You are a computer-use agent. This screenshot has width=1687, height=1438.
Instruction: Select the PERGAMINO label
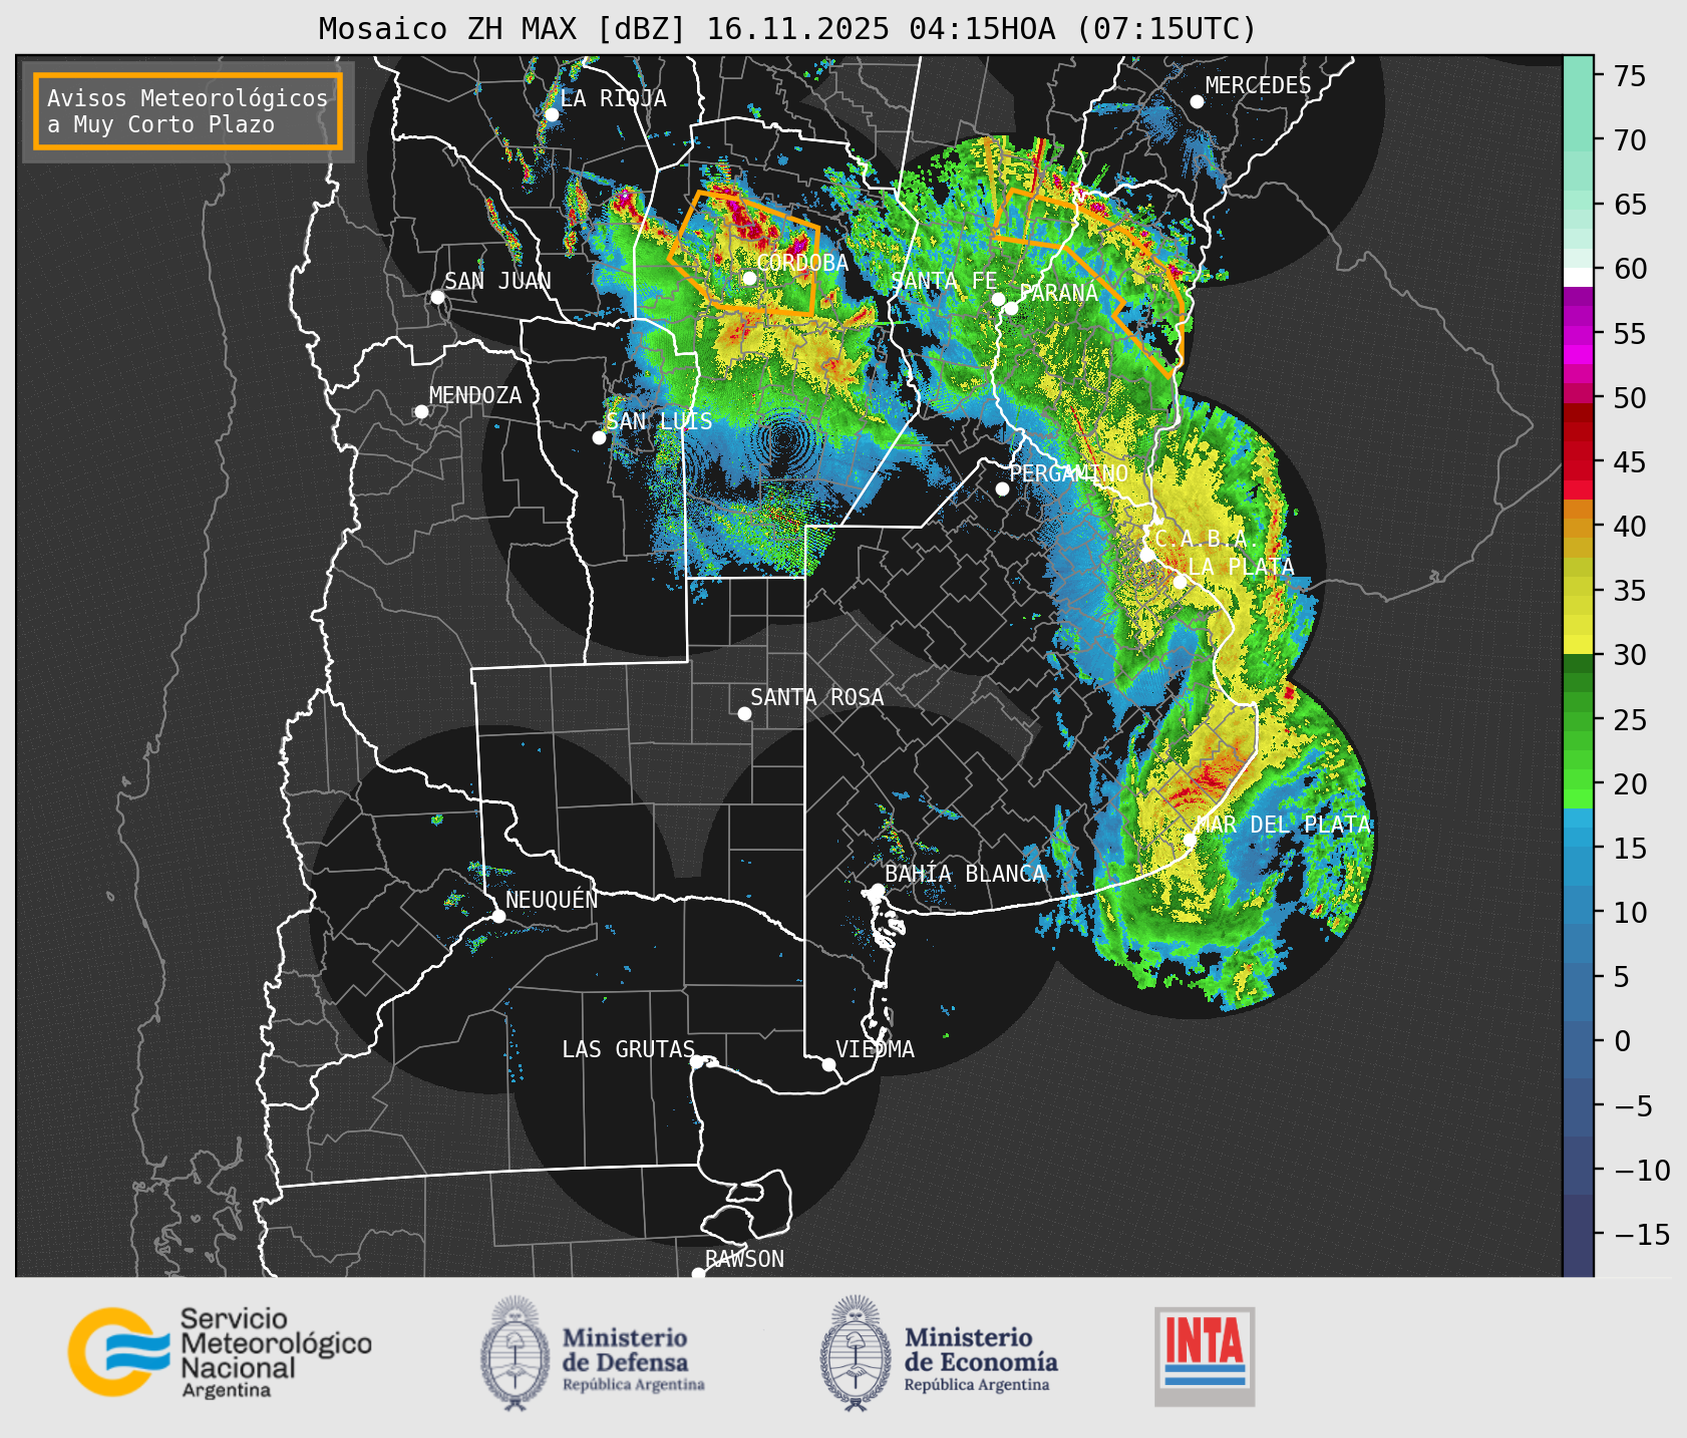pos(1069,473)
